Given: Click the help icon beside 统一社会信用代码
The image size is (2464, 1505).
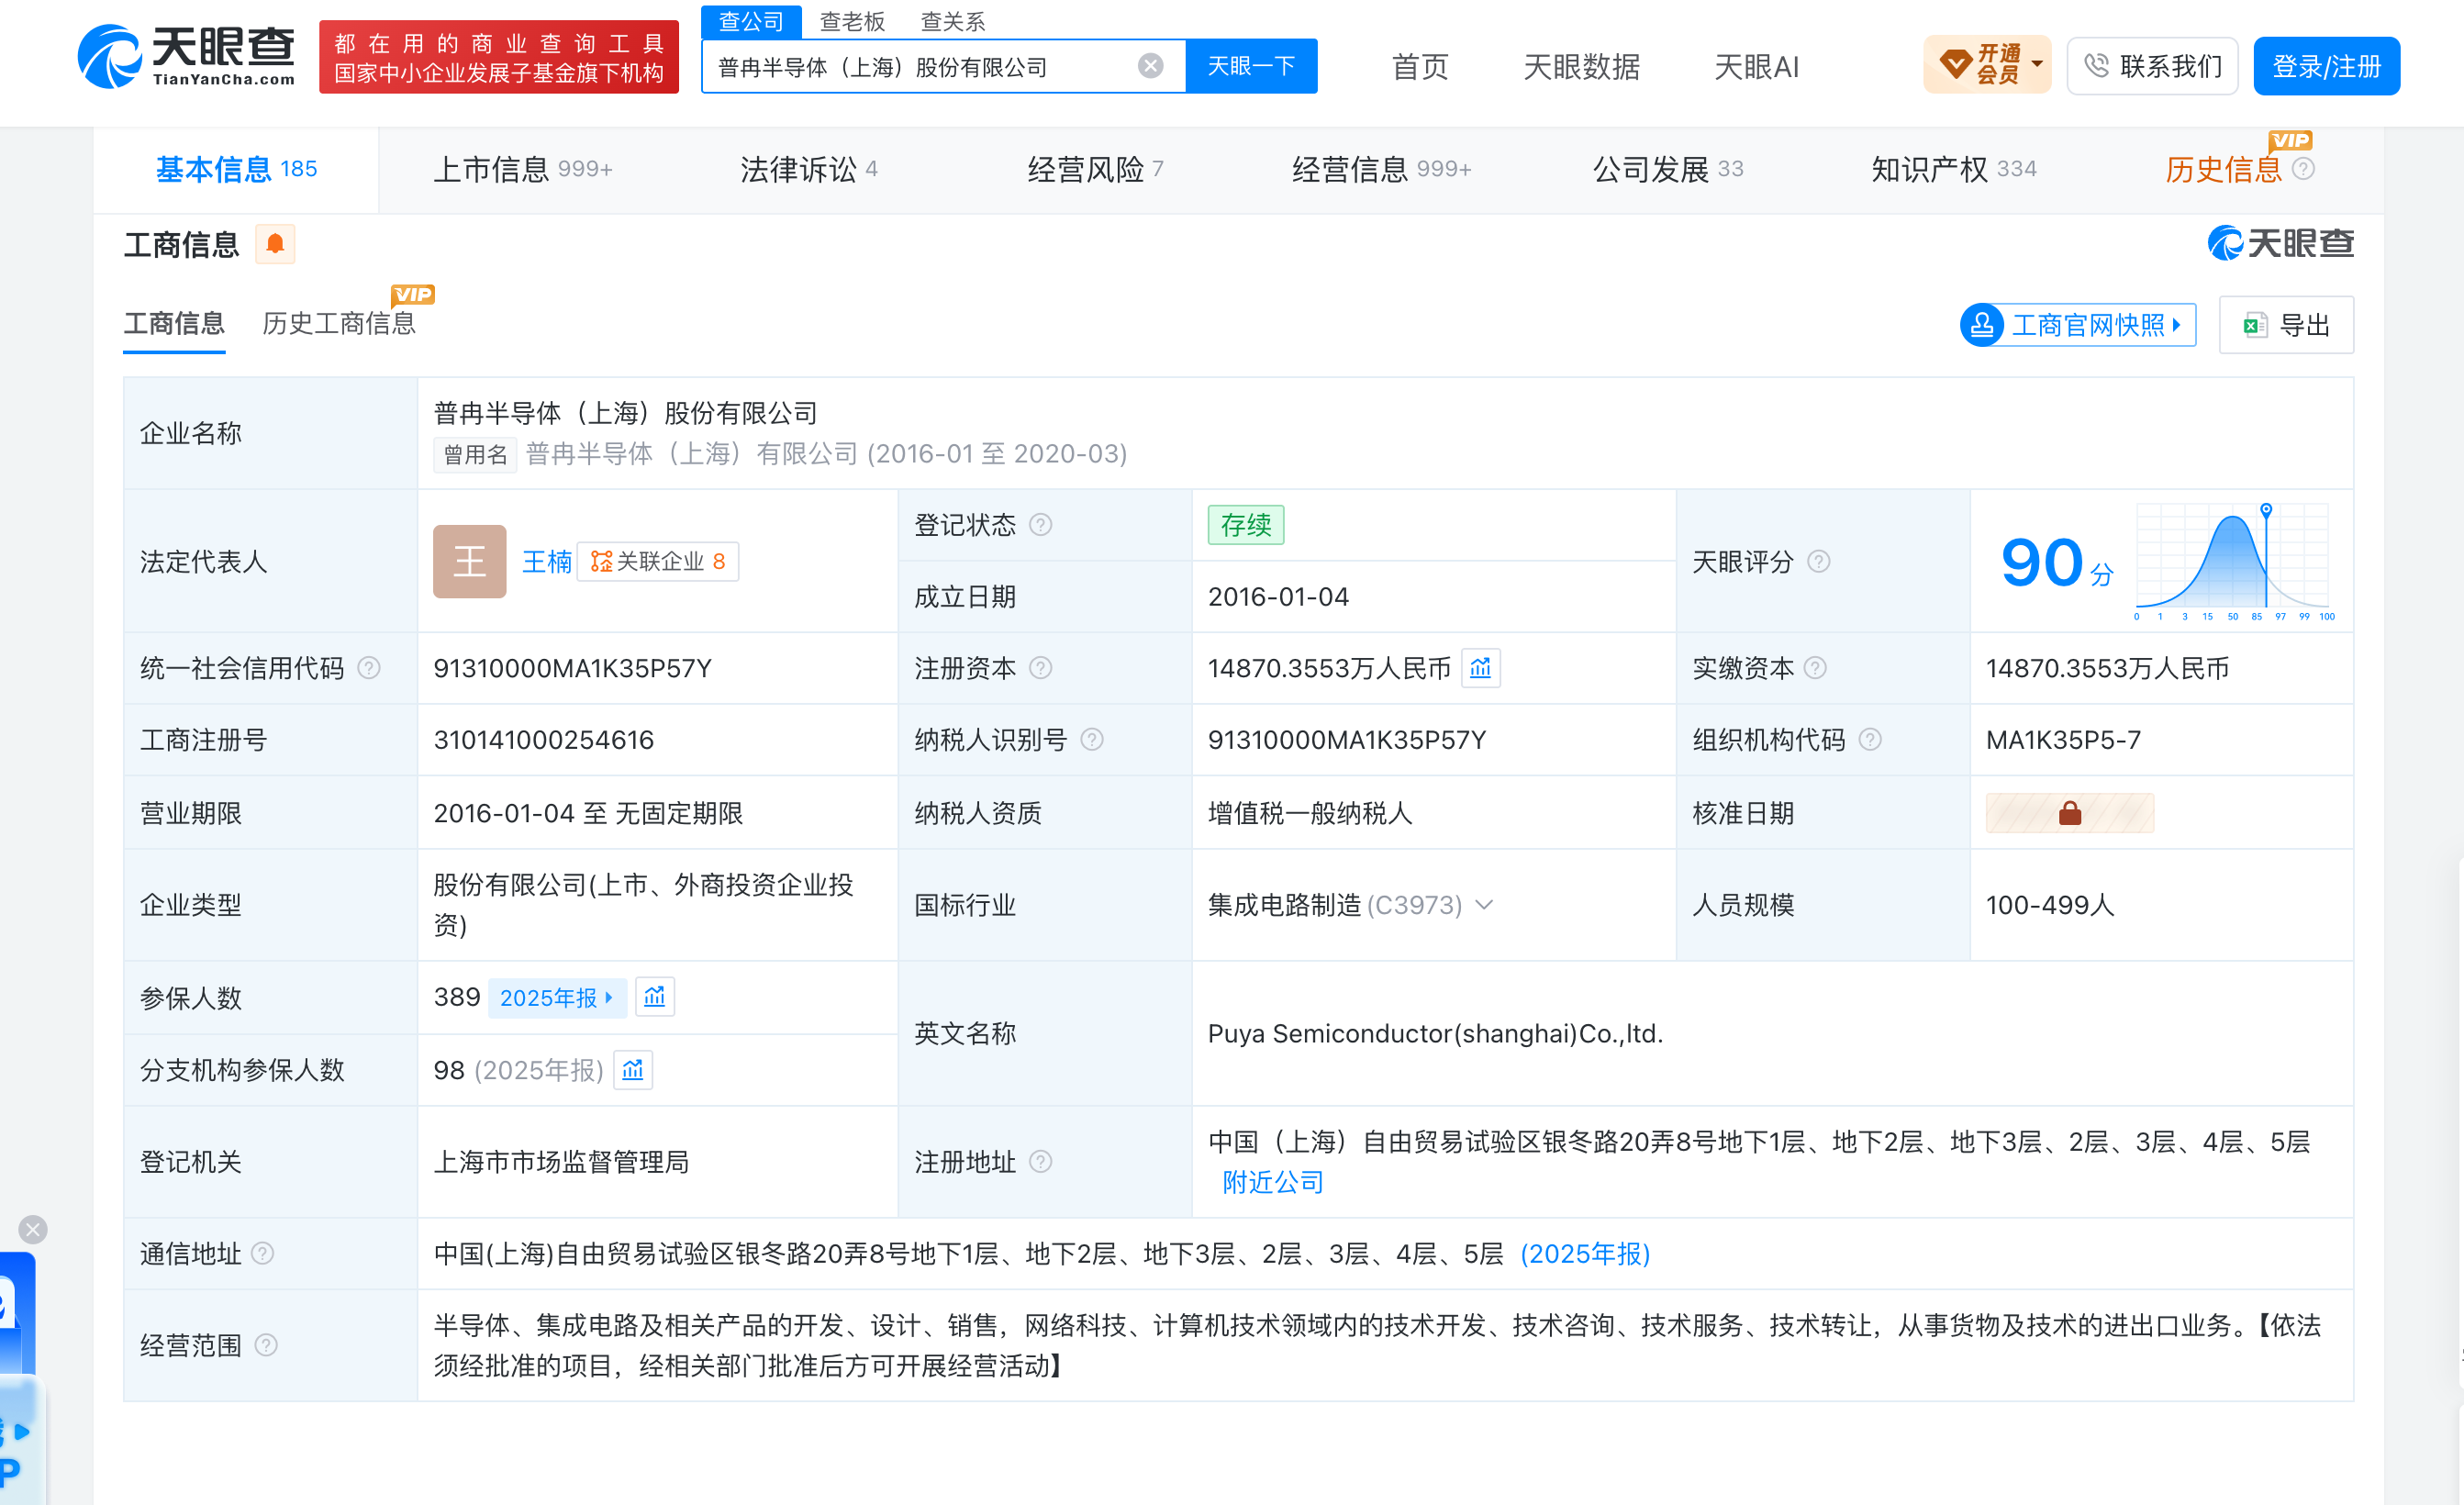Looking at the screenshot, I should click(369, 668).
